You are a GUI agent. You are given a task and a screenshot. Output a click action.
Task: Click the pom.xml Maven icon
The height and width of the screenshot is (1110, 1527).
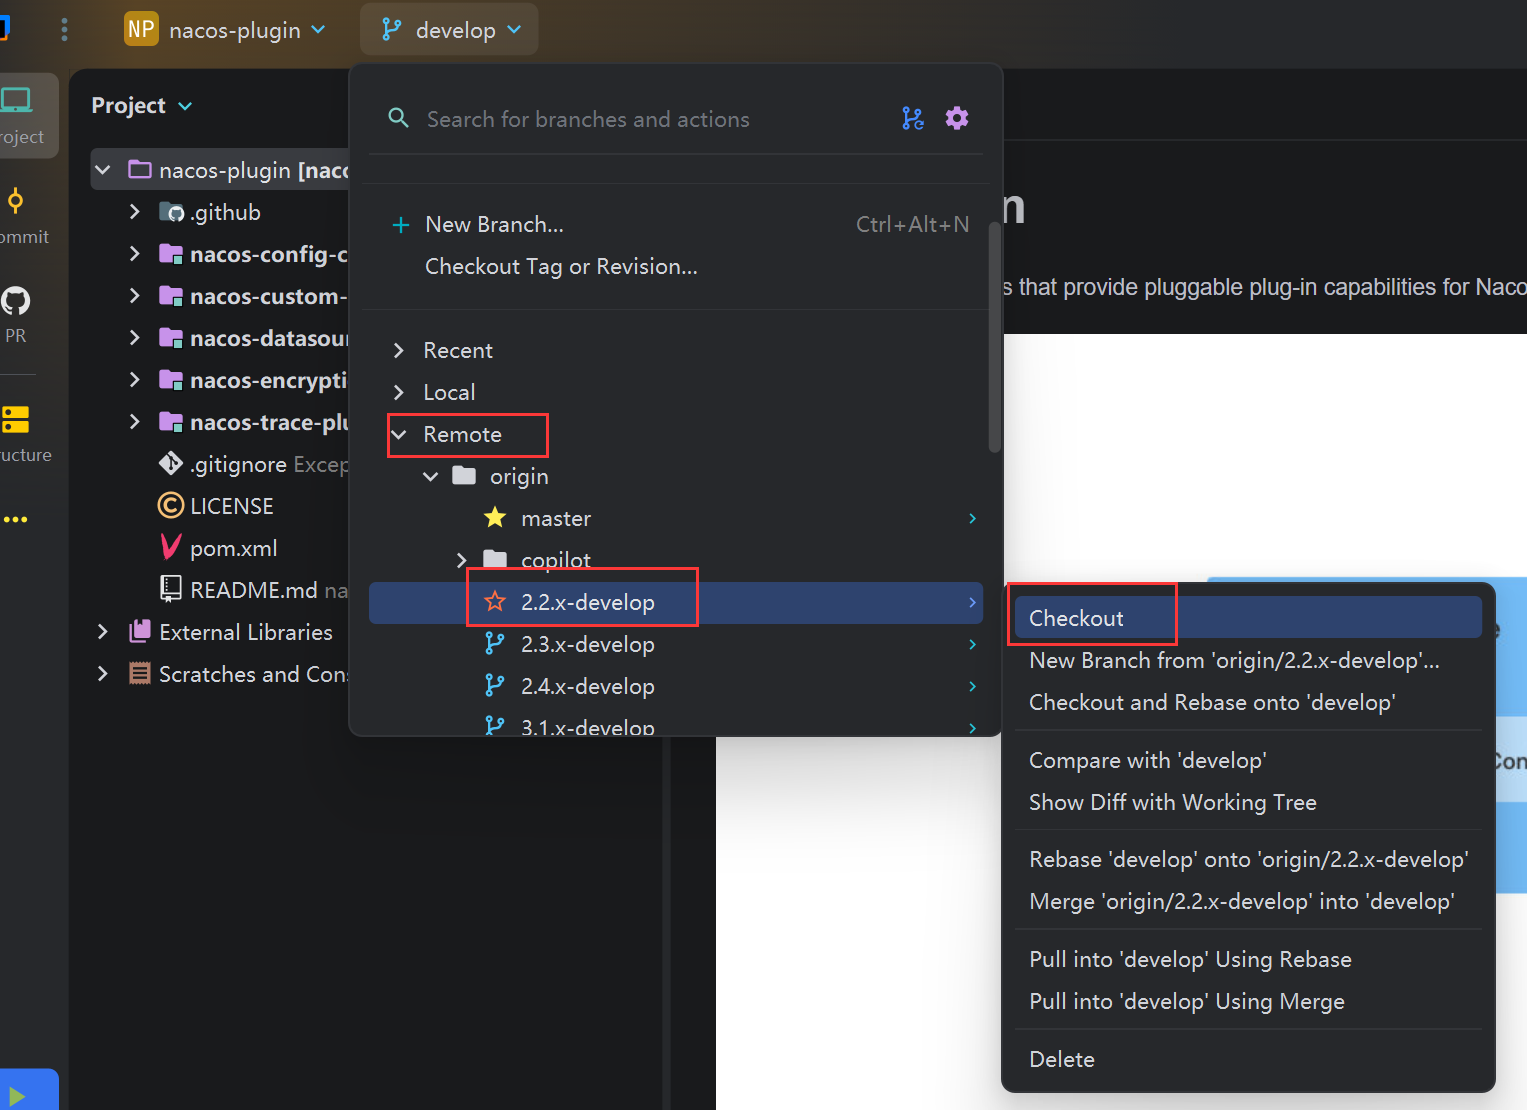pos(171,547)
